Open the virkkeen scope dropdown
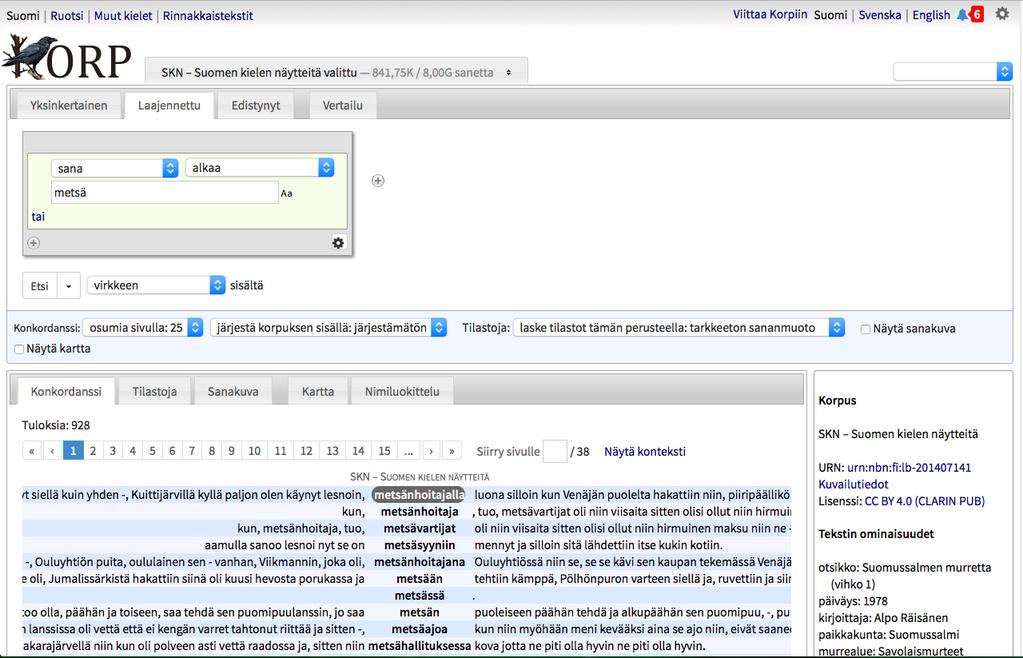This screenshot has width=1023, height=658. click(x=156, y=285)
